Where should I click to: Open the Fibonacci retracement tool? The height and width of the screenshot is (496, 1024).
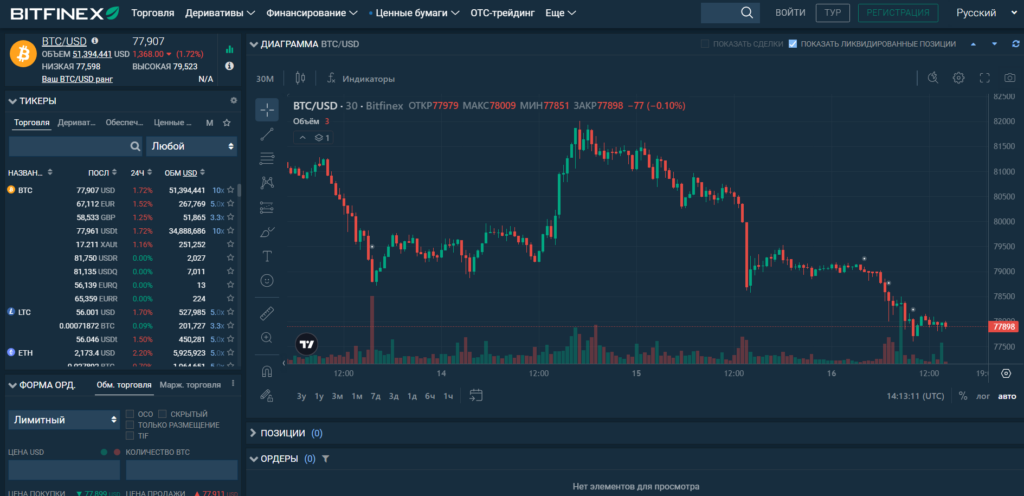click(x=266, y=159)
